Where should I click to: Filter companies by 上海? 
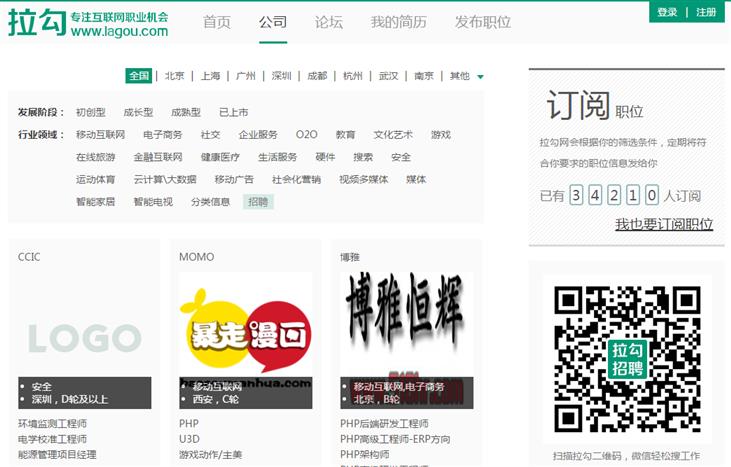[210, 76]
